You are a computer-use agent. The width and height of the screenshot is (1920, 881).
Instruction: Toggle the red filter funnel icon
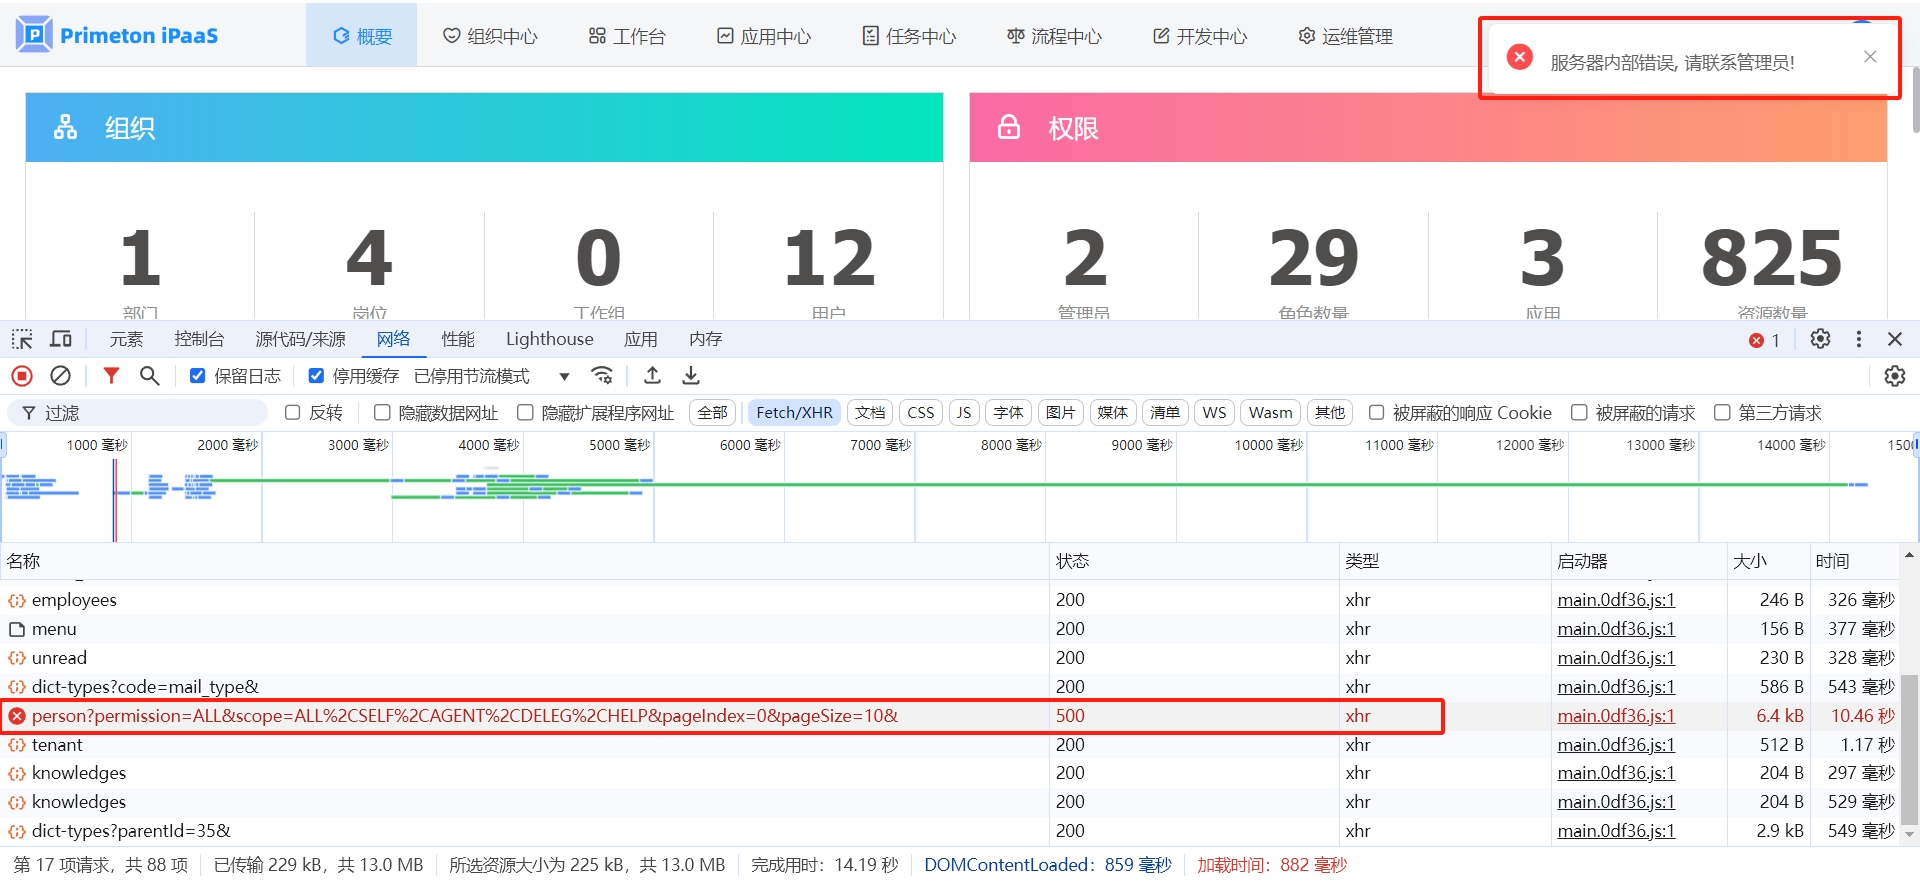[111, 376]
